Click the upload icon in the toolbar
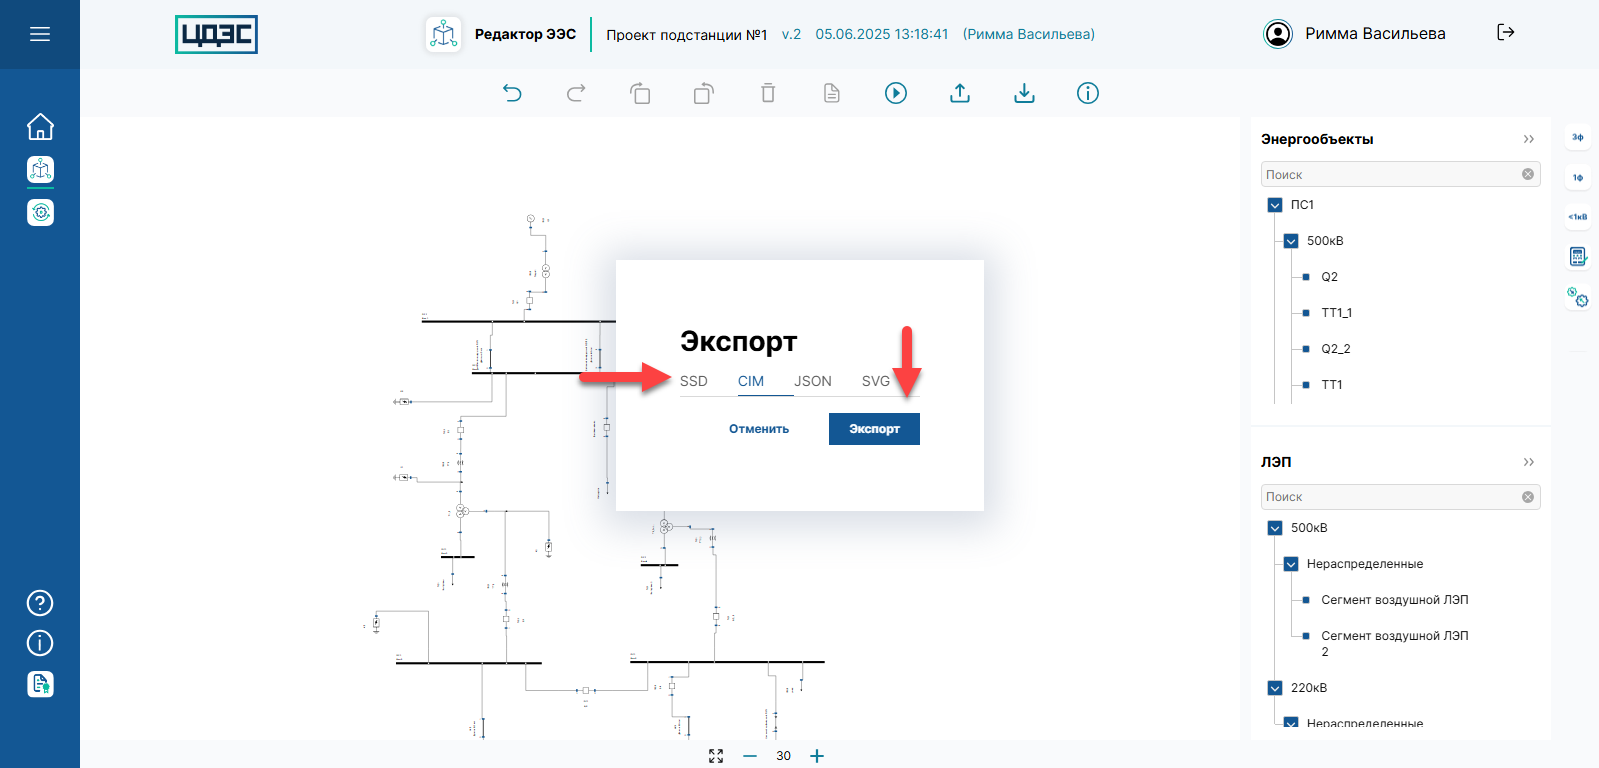 point(960,93)
